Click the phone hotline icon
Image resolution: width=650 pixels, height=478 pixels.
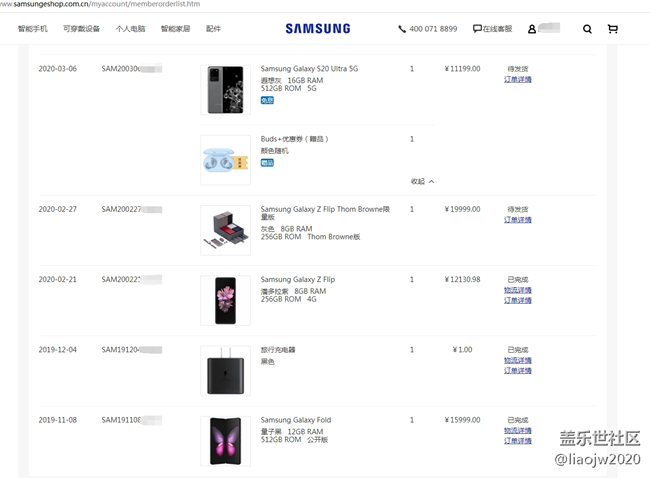pos(402,29)
